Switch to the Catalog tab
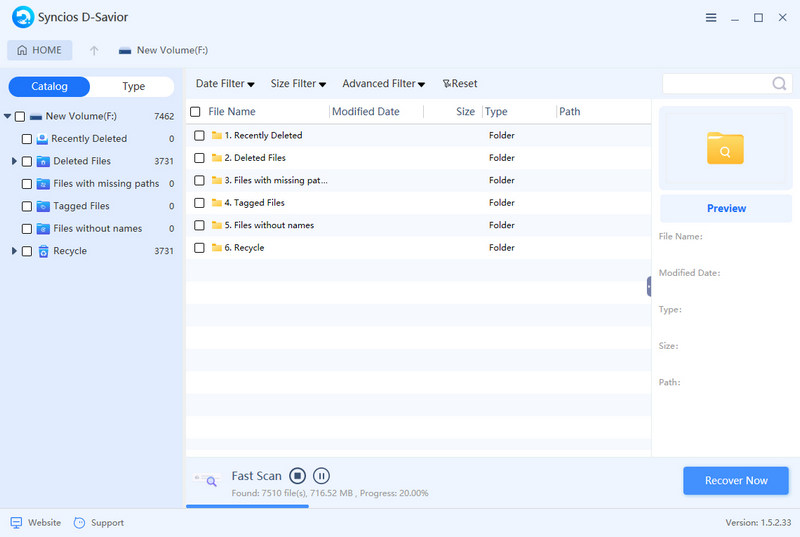The image size is (800, 537). coord(49,86)
